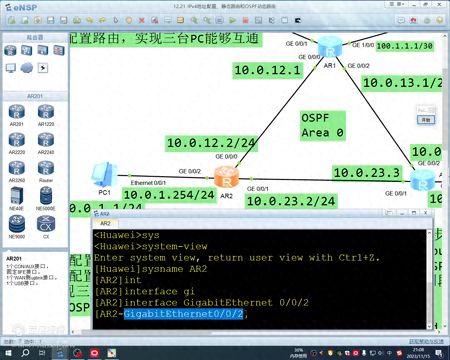Open Windows Start button on taskbar
Image resolution: width=450 pixels, height=360 pixels.
[8, 353]
